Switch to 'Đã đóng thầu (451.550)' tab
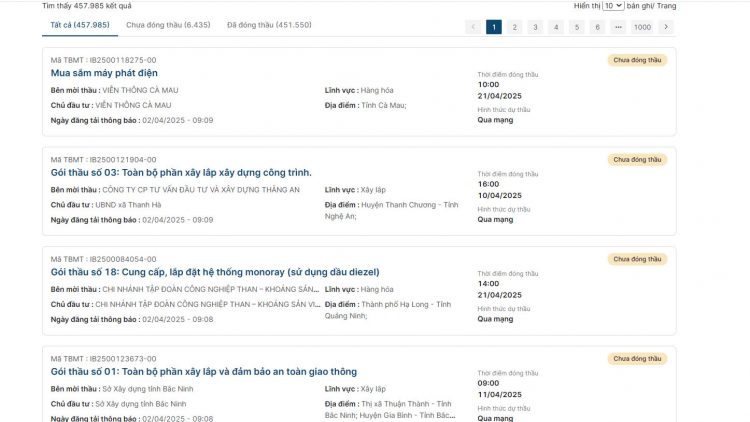The image size is (750, 422). coord(269,25)
